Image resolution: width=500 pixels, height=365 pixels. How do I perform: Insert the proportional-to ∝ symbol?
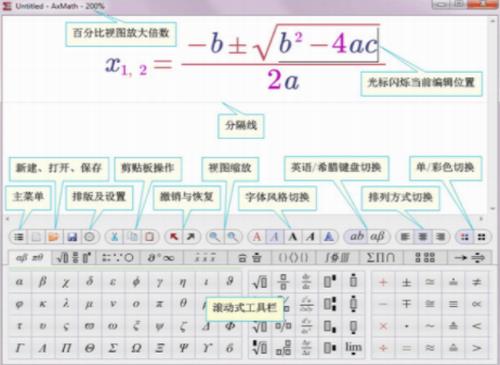(477, 304)
